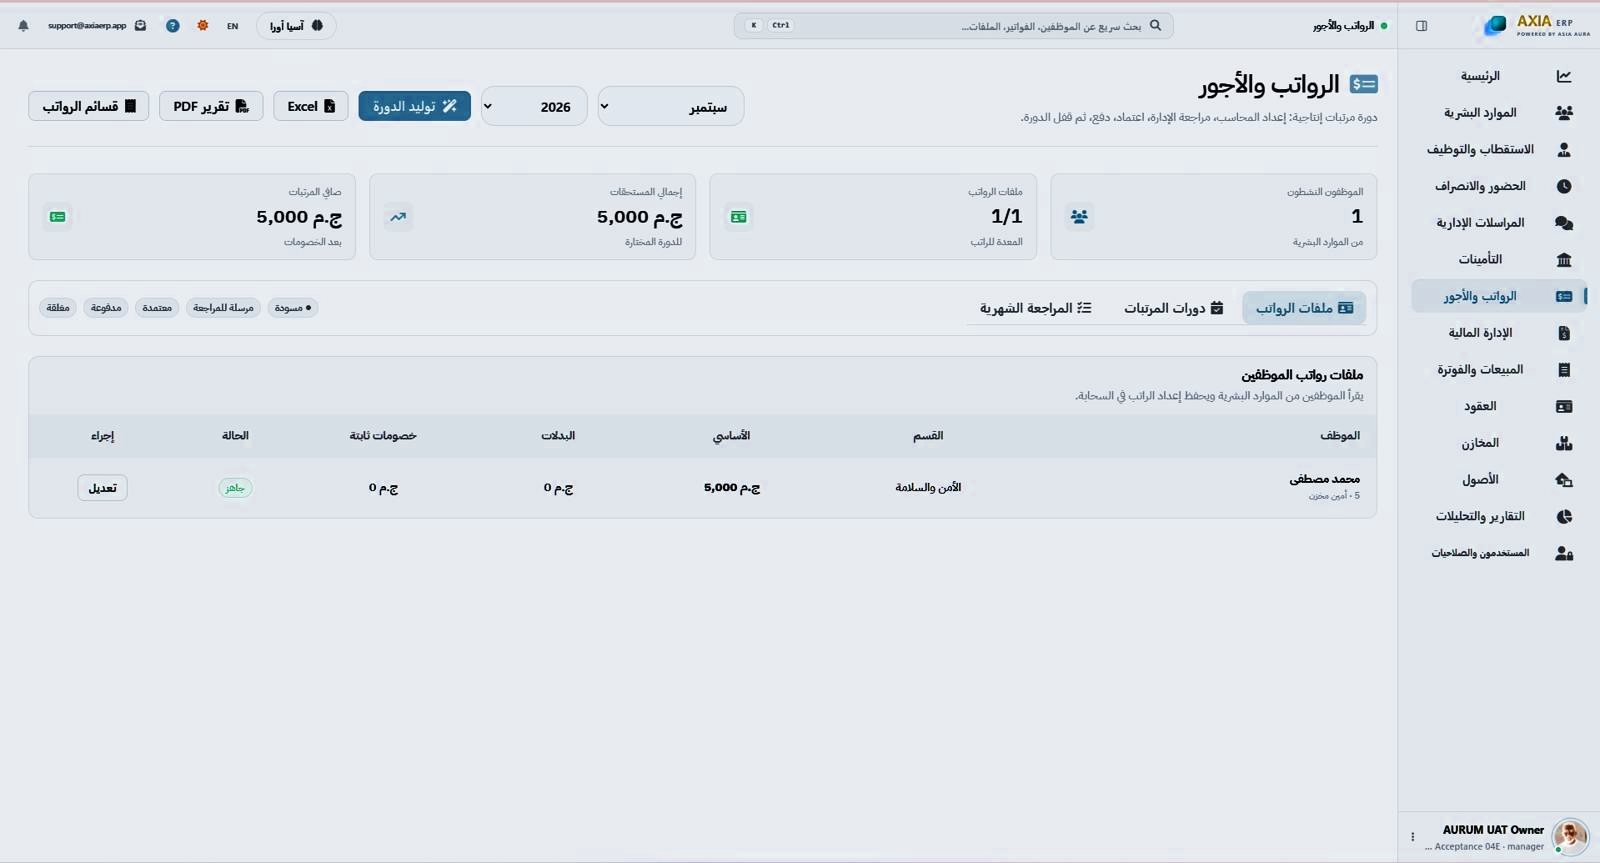Open الحضور والانصراف attendance module
Image resolution: width=1600 pixels, height=863 pixels.
click(x=1498, y=186)
